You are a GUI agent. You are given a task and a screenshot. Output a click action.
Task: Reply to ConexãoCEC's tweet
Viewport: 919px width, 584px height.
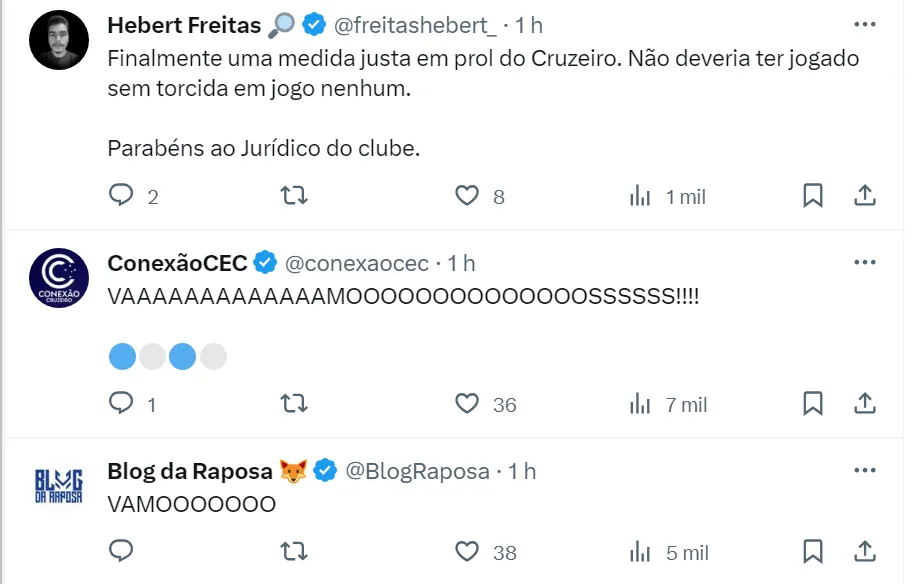tap(121, 404)
